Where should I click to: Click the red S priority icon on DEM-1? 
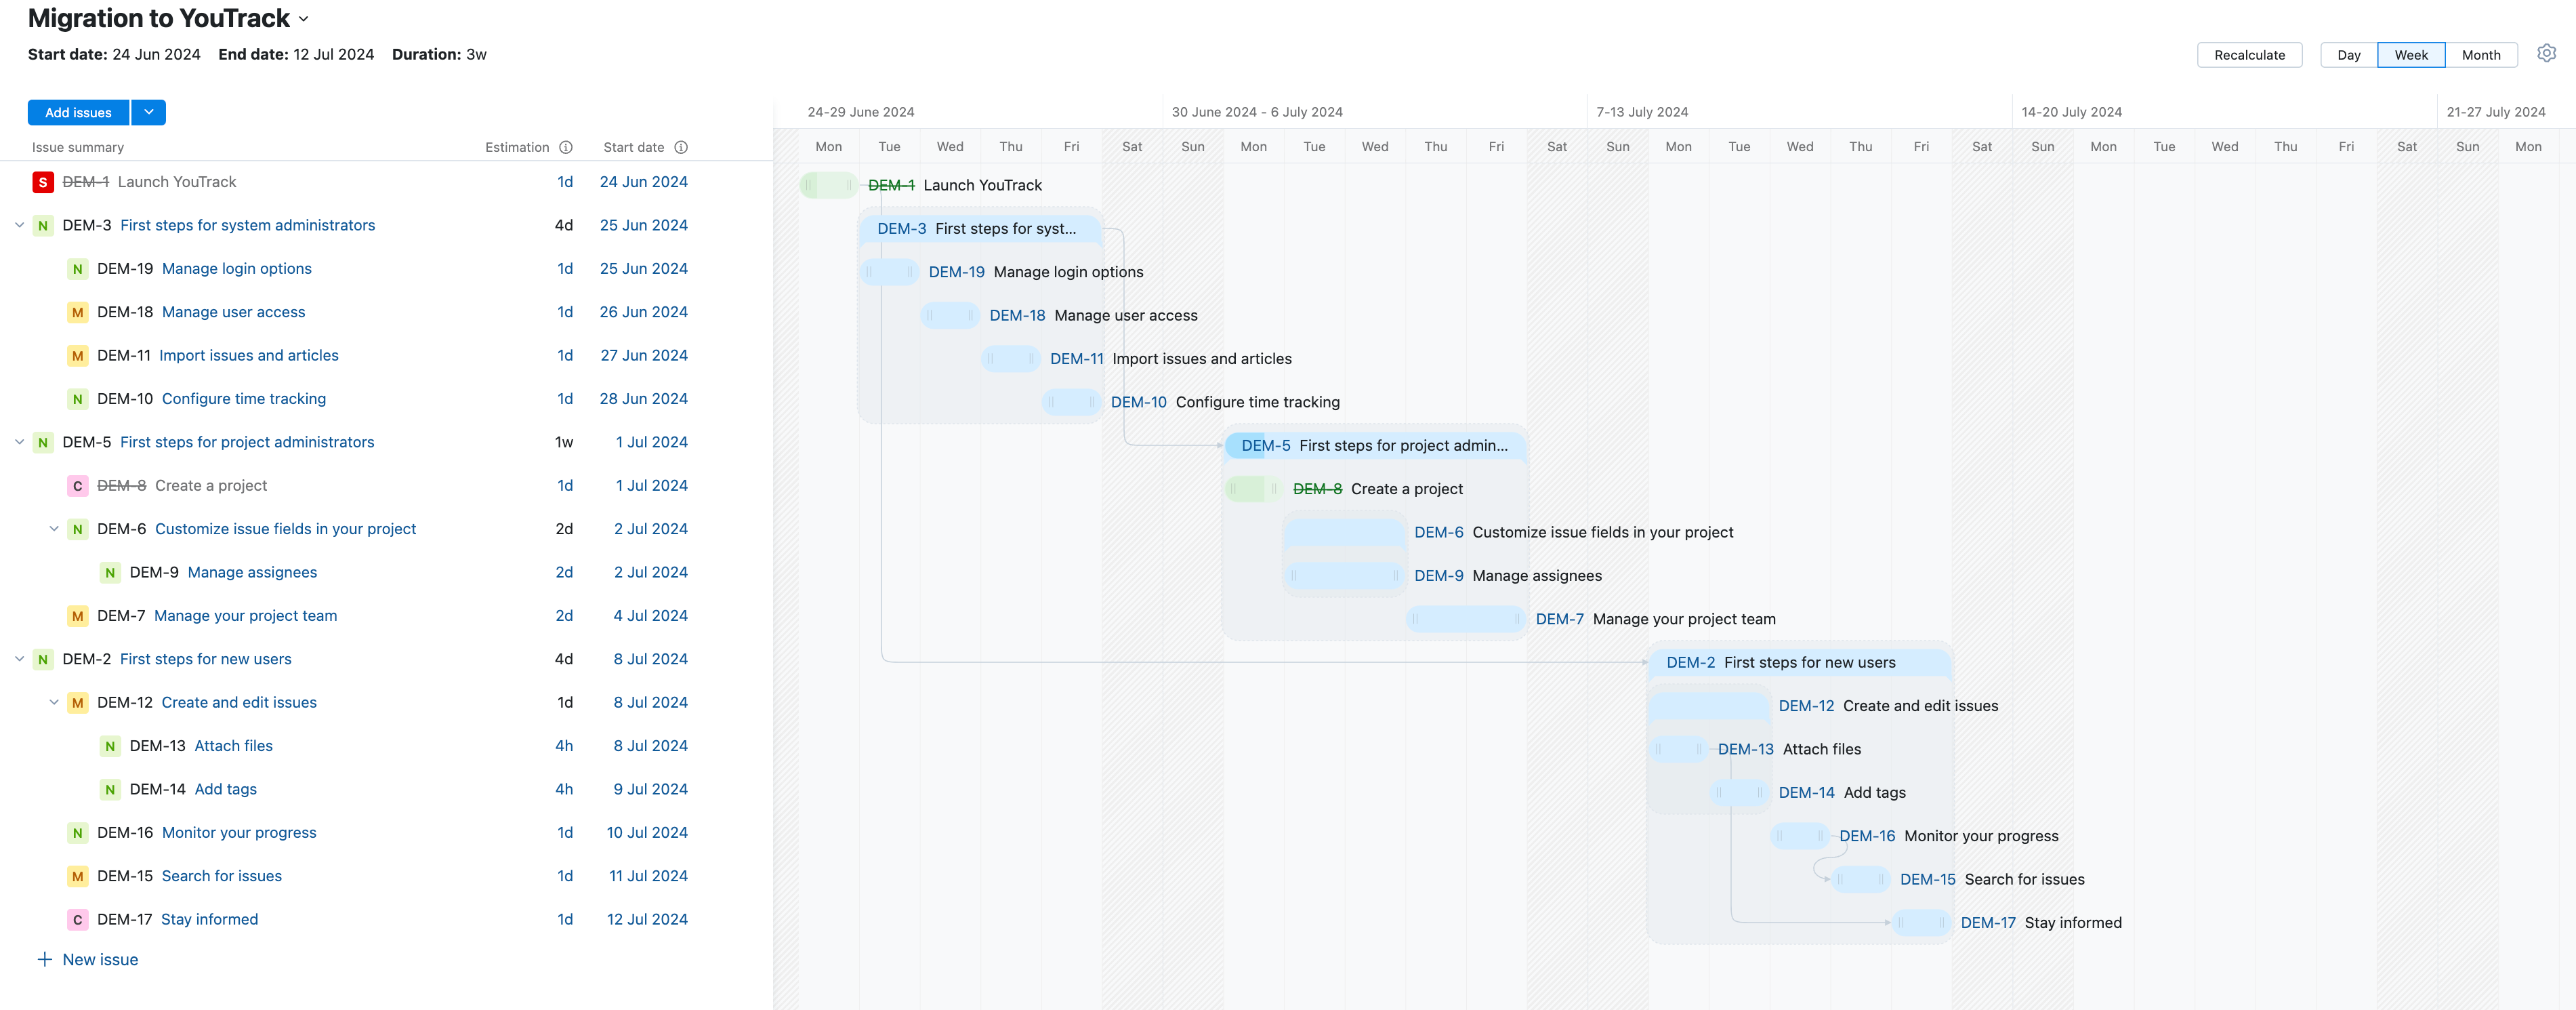(x=42, y=182)
